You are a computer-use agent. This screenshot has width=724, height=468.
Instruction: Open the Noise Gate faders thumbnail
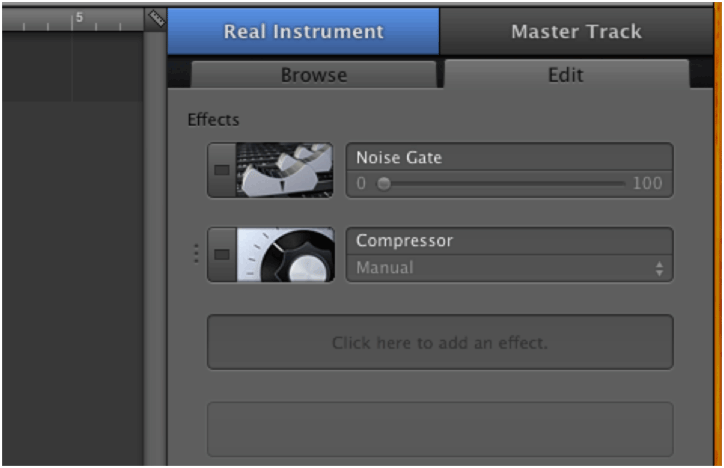click(284, 170)
